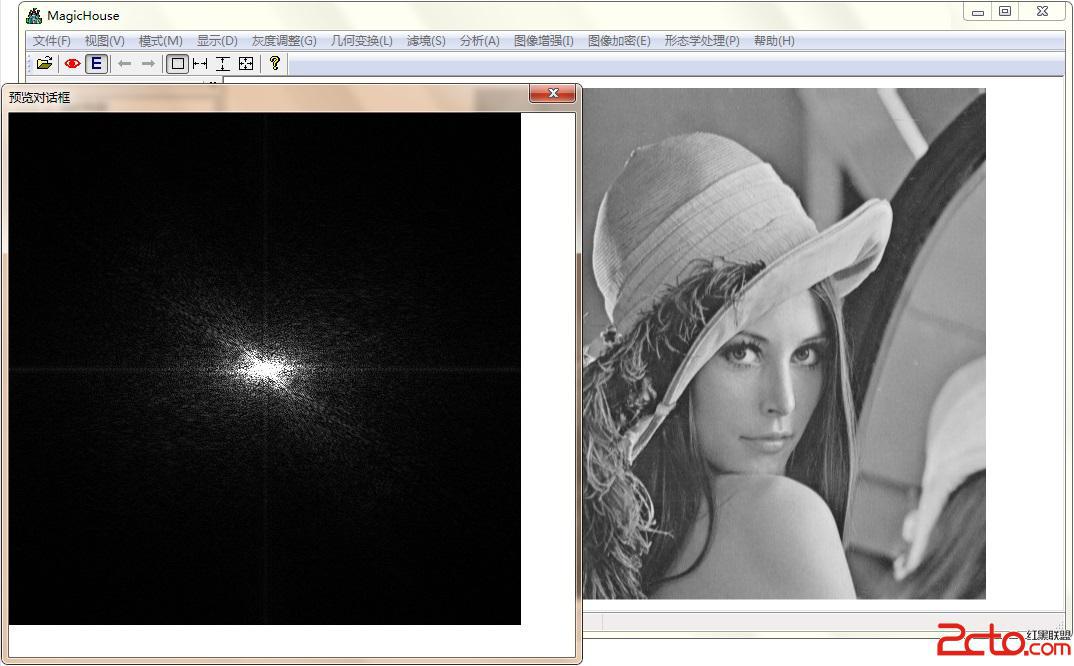
Task: Open the 几何变换(L) menu
Action: tap(362, 40)
